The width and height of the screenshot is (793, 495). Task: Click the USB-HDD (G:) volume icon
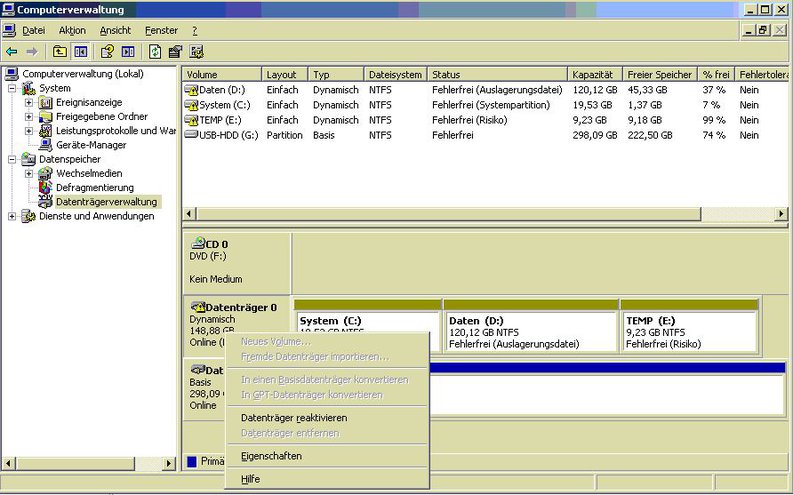191,135
